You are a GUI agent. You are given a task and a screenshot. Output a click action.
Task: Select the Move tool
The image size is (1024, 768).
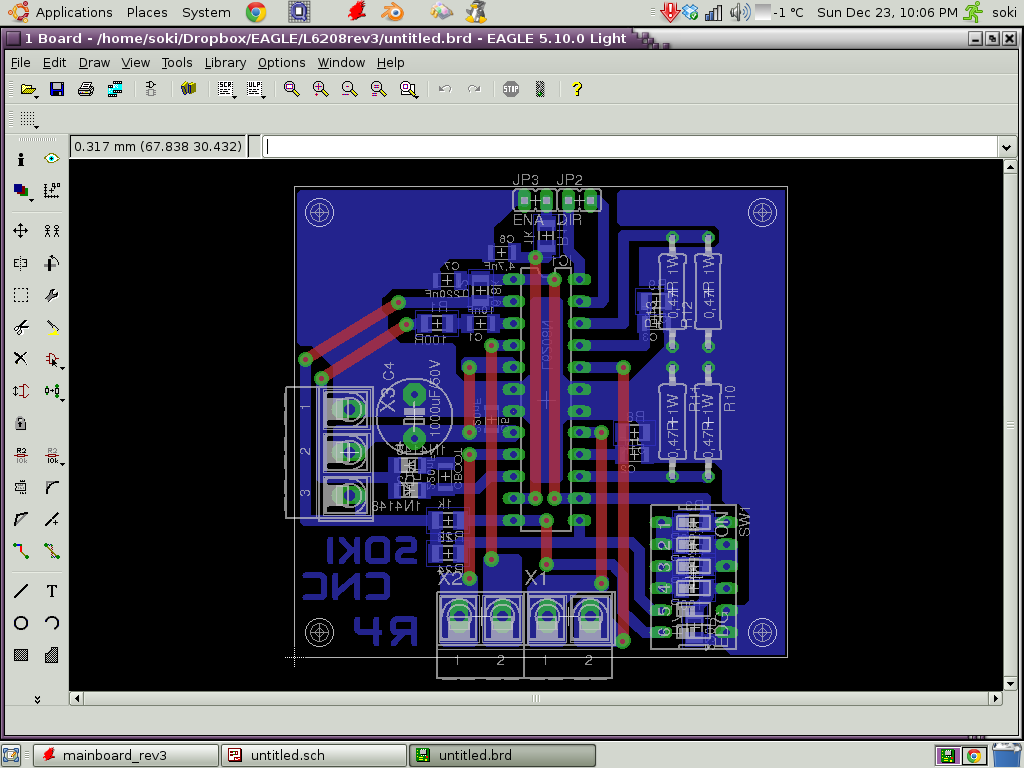[x=21, y=230]
